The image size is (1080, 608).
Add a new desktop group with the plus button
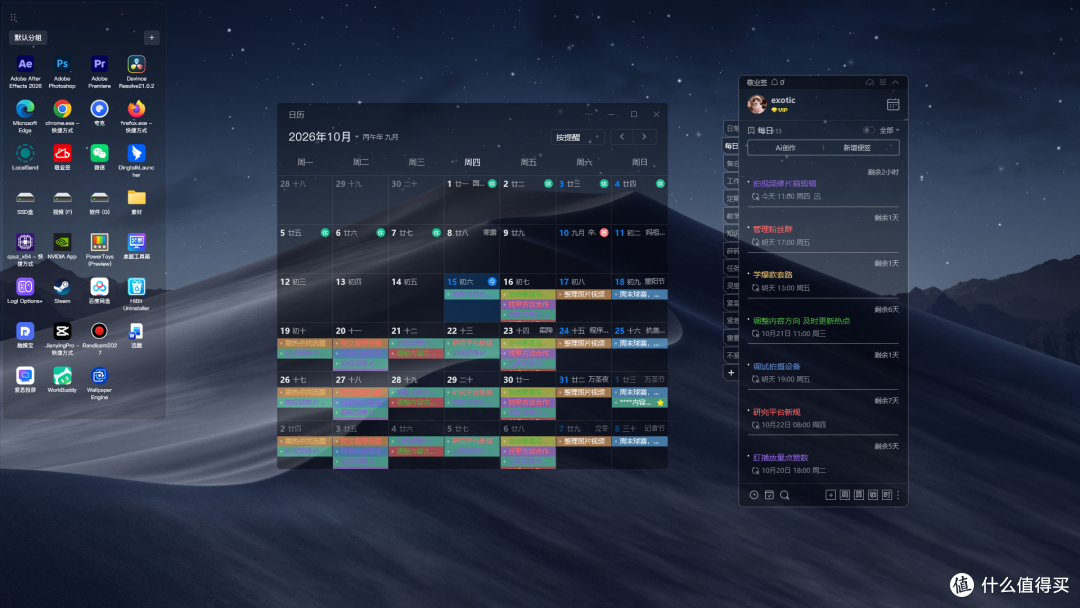pyautogui.click(x=152, y=38)
